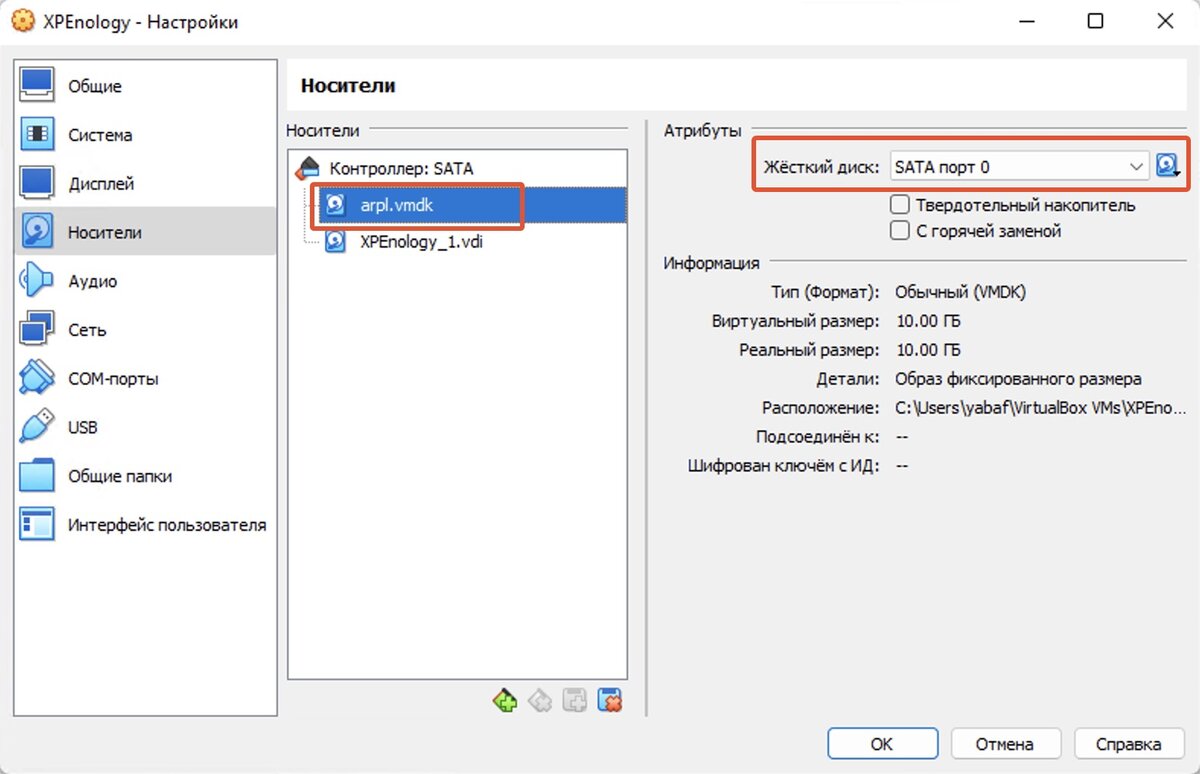
Task: Click the Общие monitor icon
Action: pyautogui.click(x=37, y=86)
